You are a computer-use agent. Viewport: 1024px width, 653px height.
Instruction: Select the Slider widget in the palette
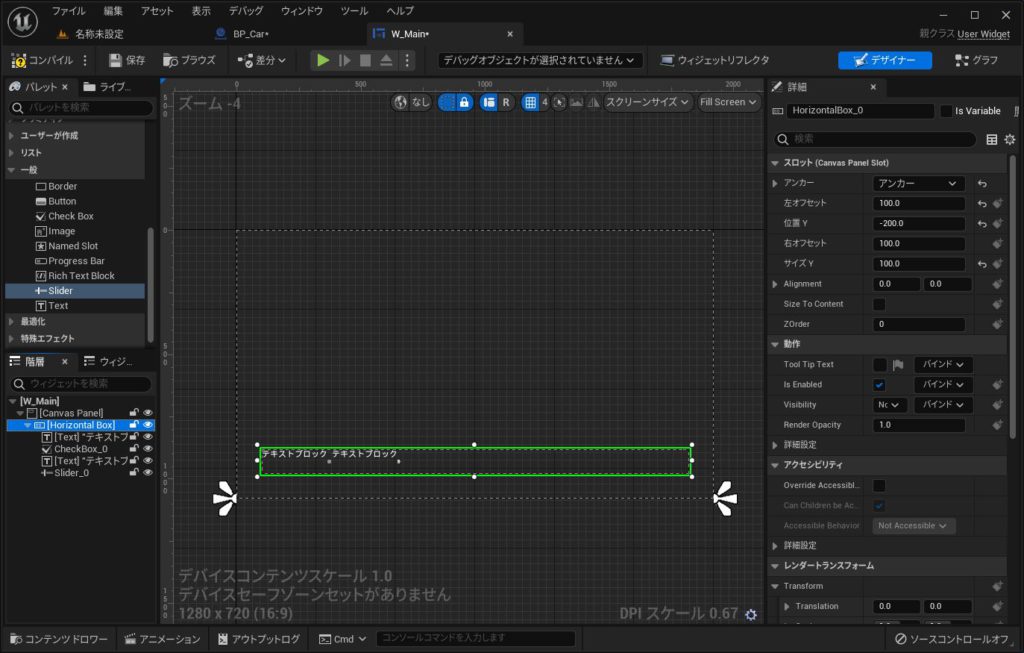74,291
